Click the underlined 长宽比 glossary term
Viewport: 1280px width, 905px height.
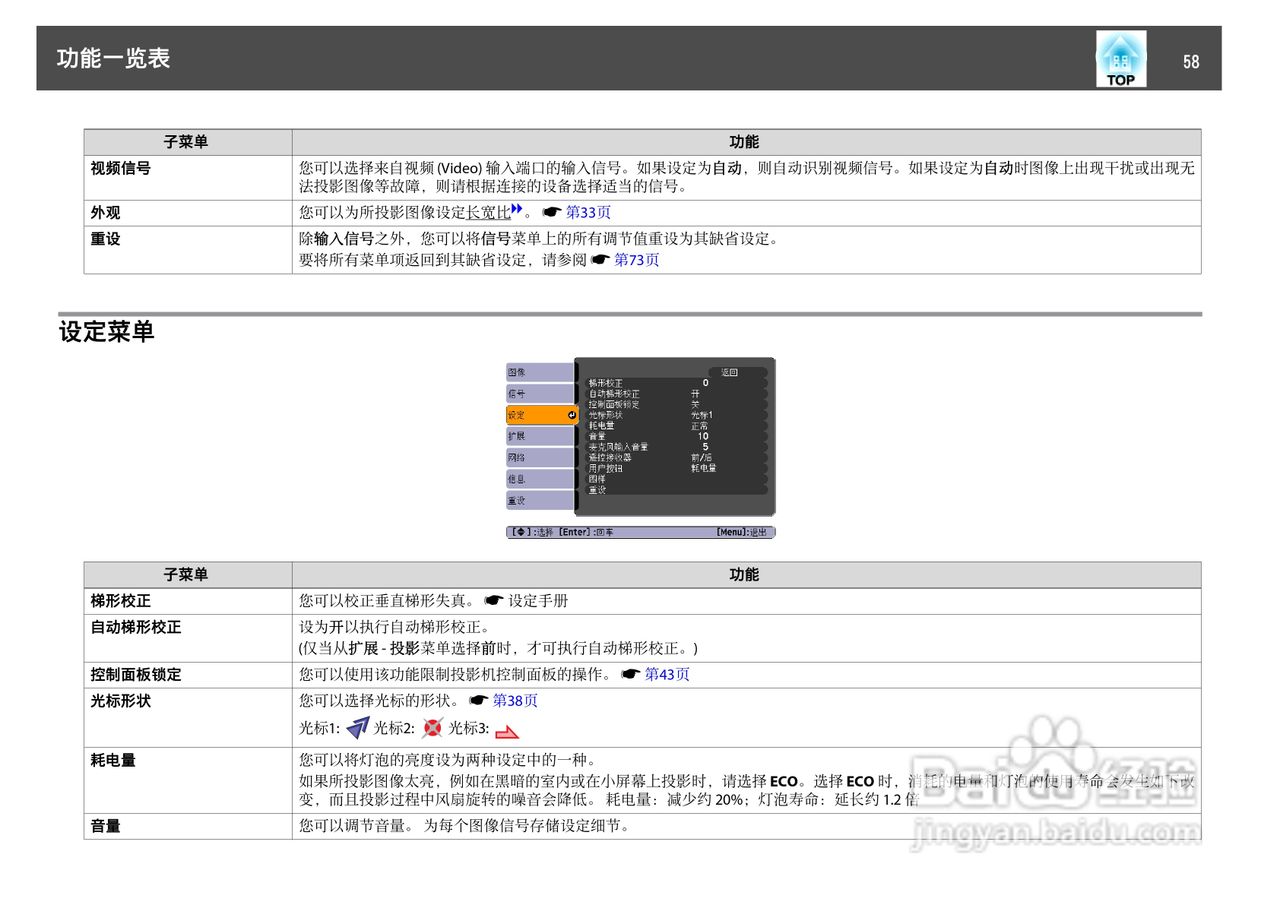click(488, 212)
